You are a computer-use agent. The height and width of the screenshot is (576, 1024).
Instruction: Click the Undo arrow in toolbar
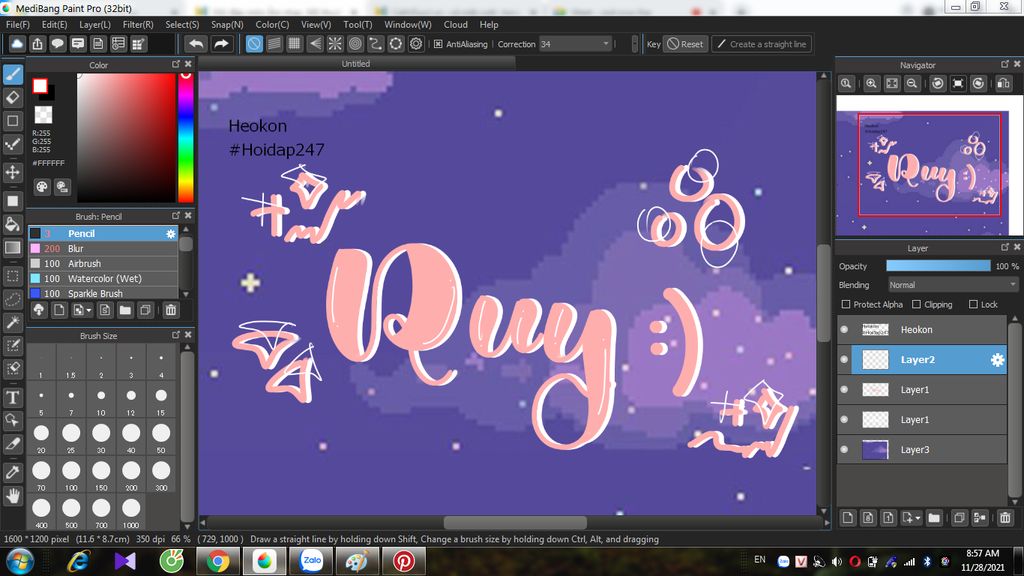coord(196,44)
